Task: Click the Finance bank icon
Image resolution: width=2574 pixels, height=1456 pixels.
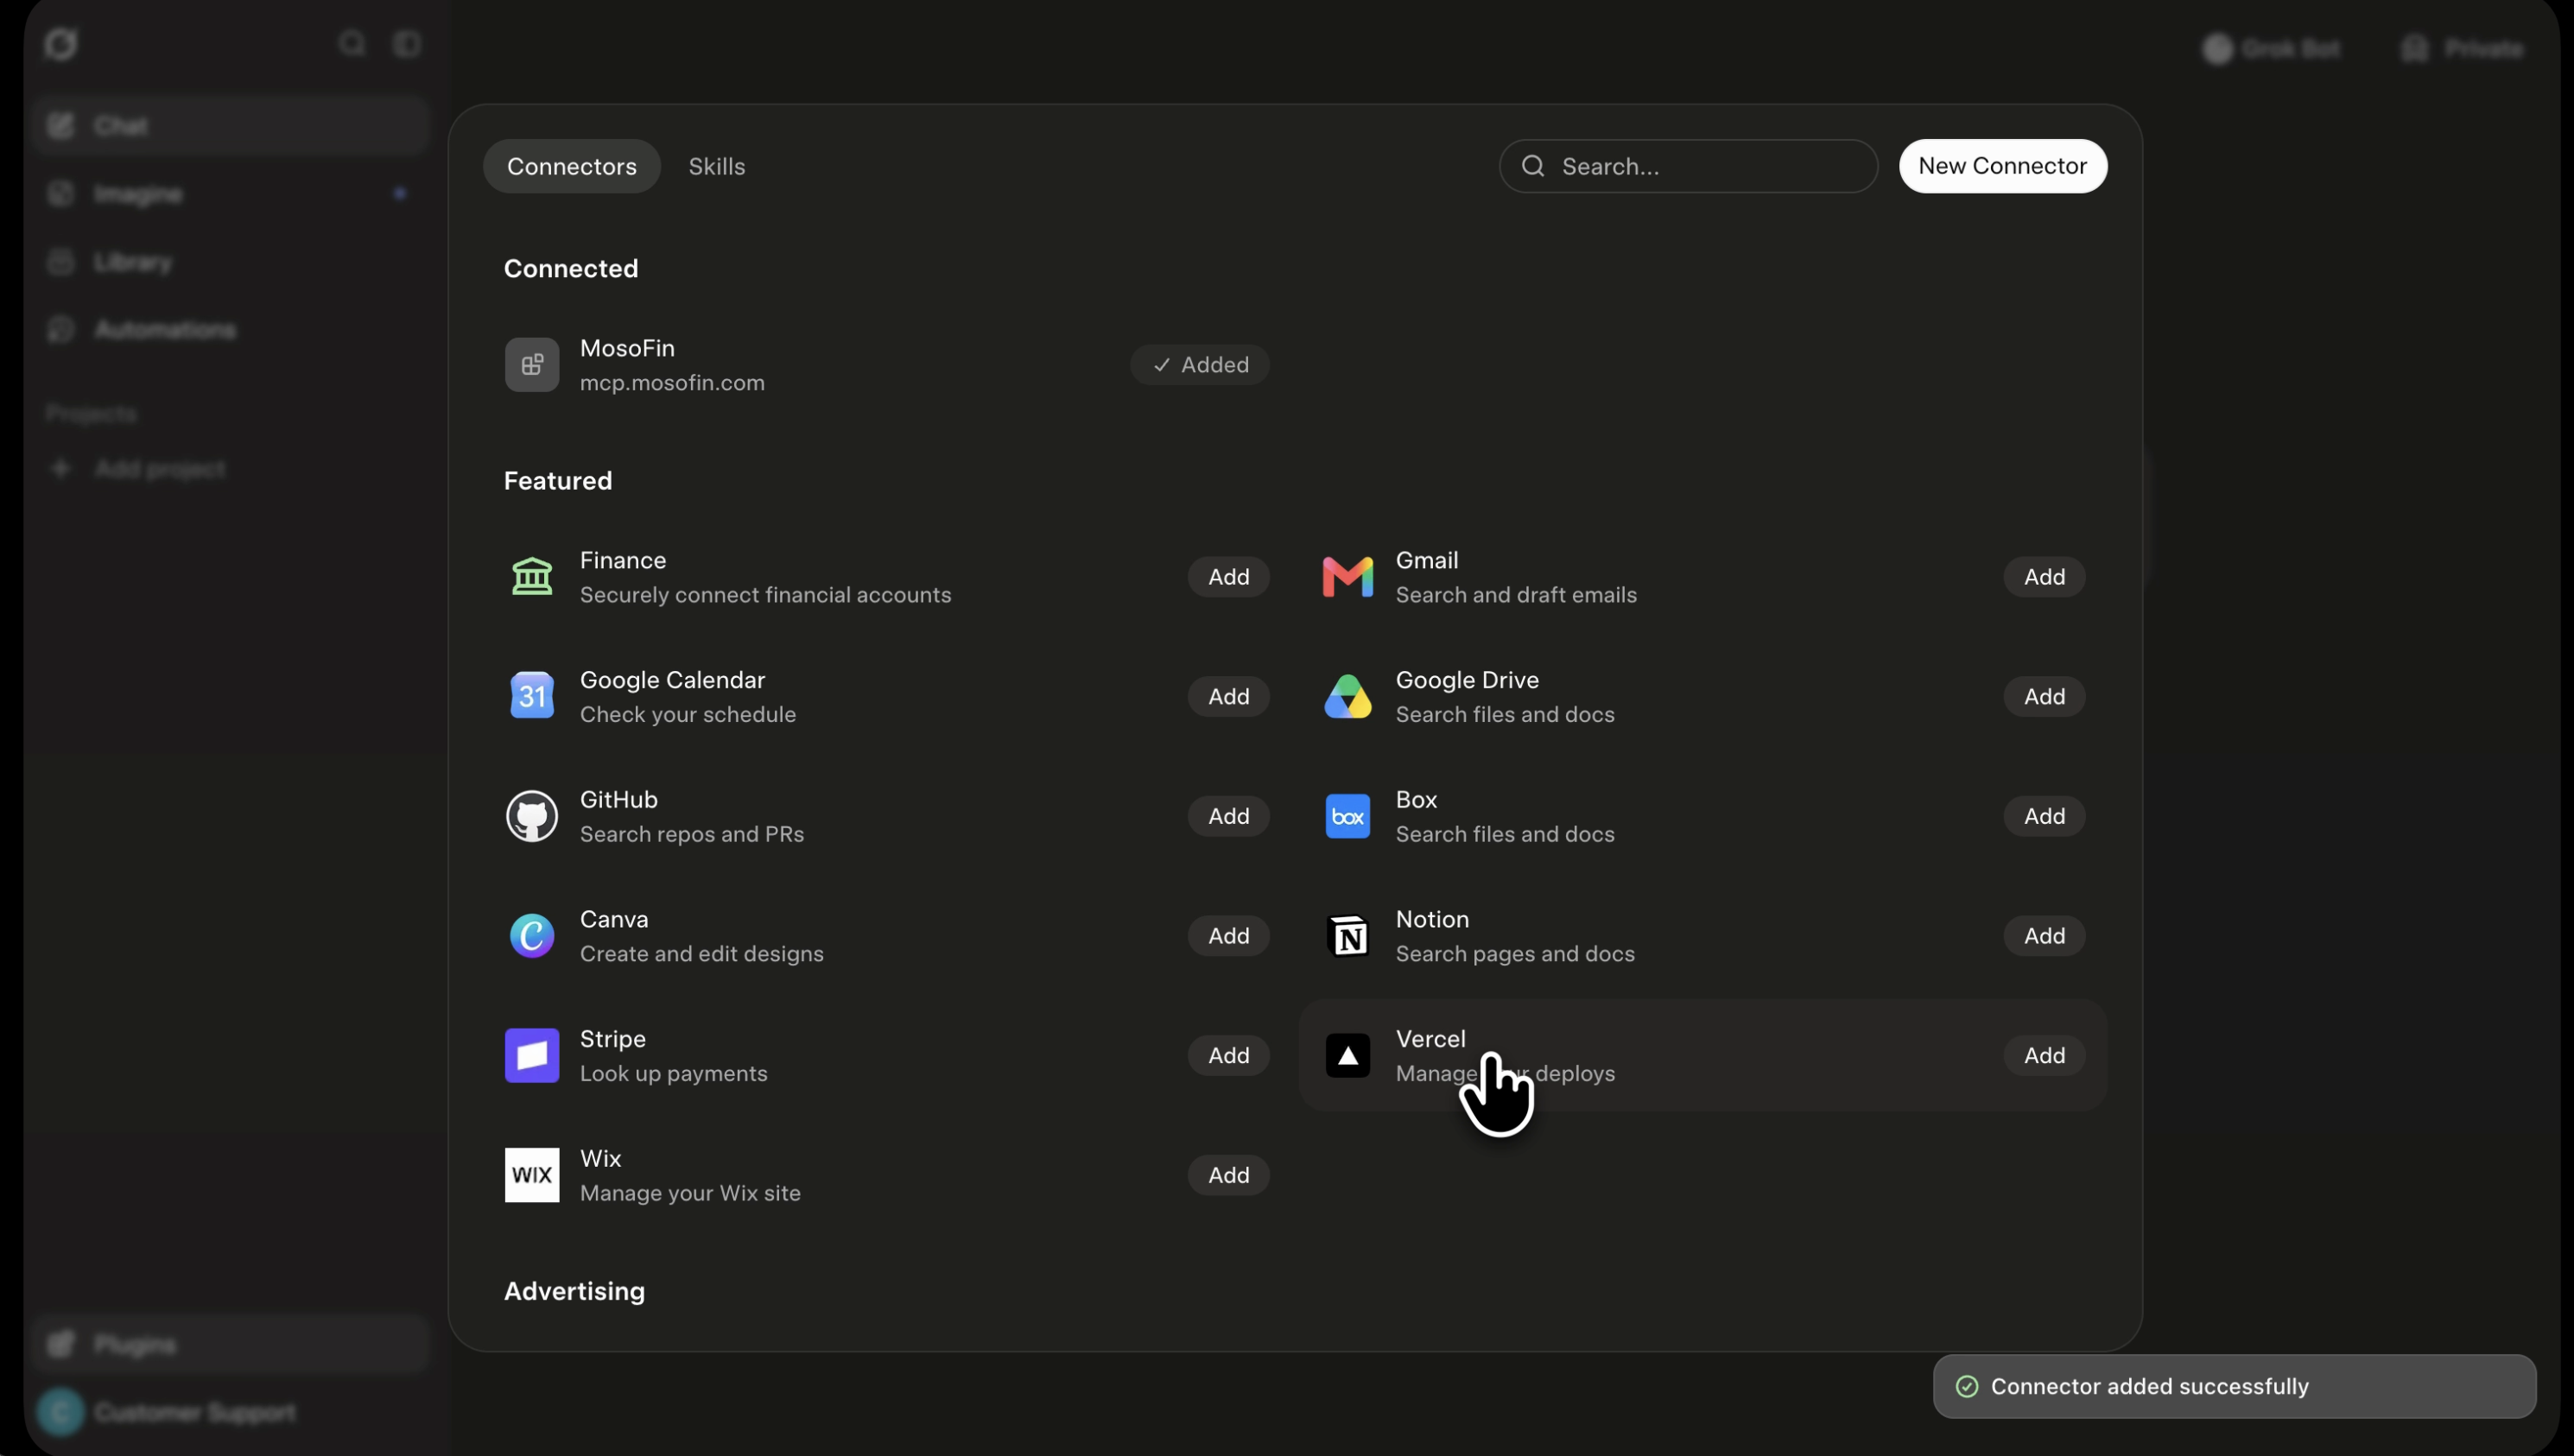Action: (x=531, y=577)
